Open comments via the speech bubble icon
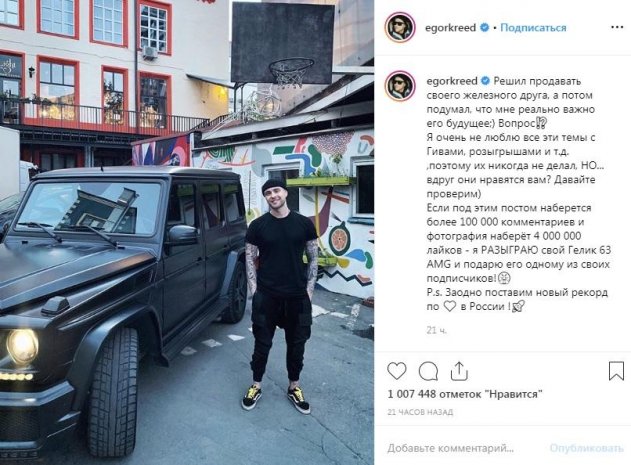 point(428,371)
